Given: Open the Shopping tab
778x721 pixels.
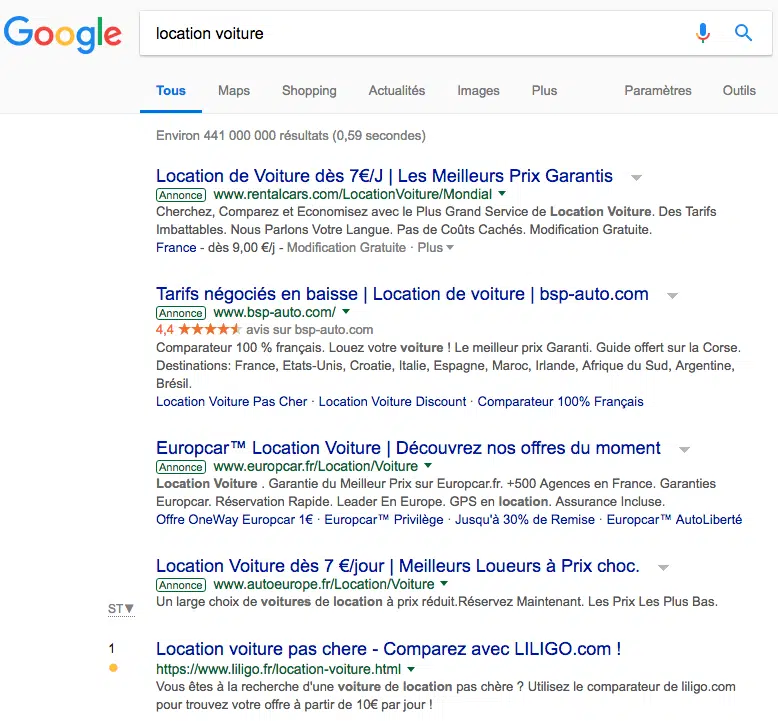Looking at the screenshot, I should (x=309, y=91).
